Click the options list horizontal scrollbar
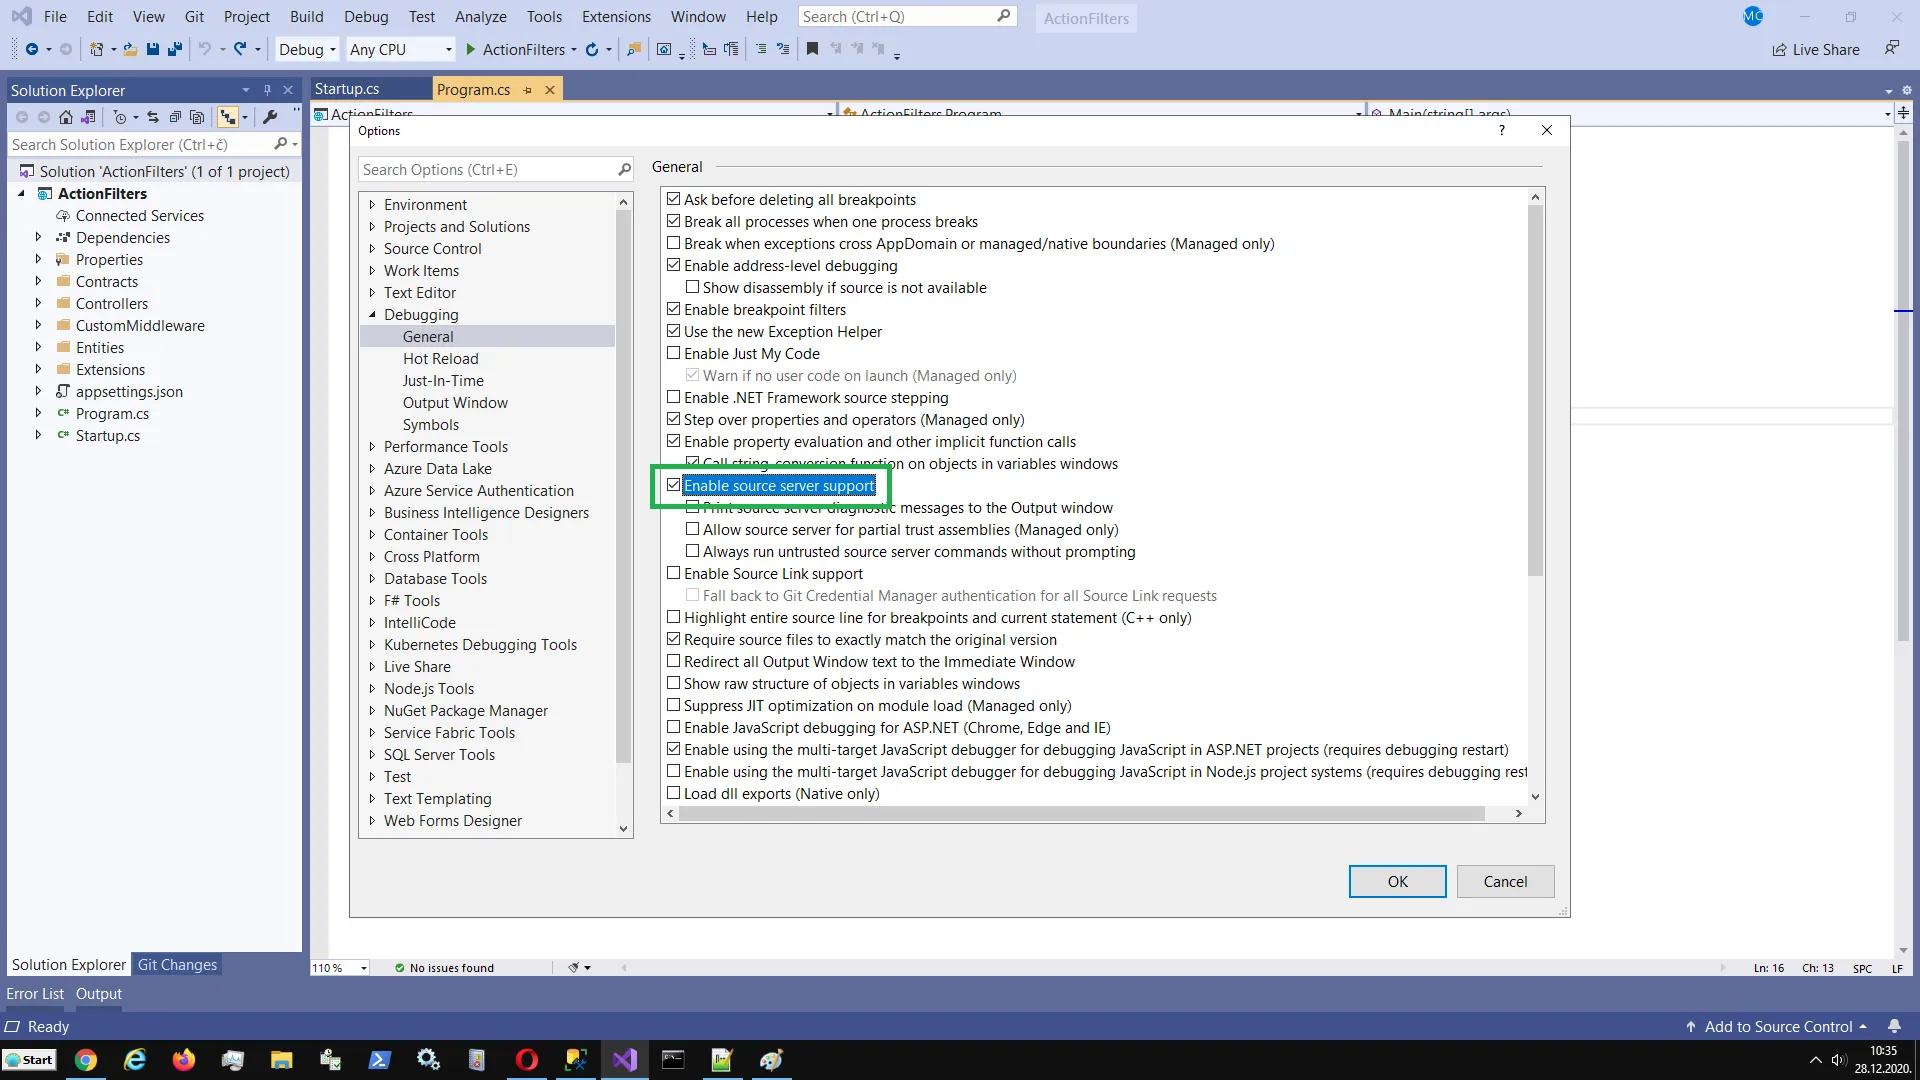Screen dimensions: 1920x1080 pyautogui.click(x=1082, y=814)
